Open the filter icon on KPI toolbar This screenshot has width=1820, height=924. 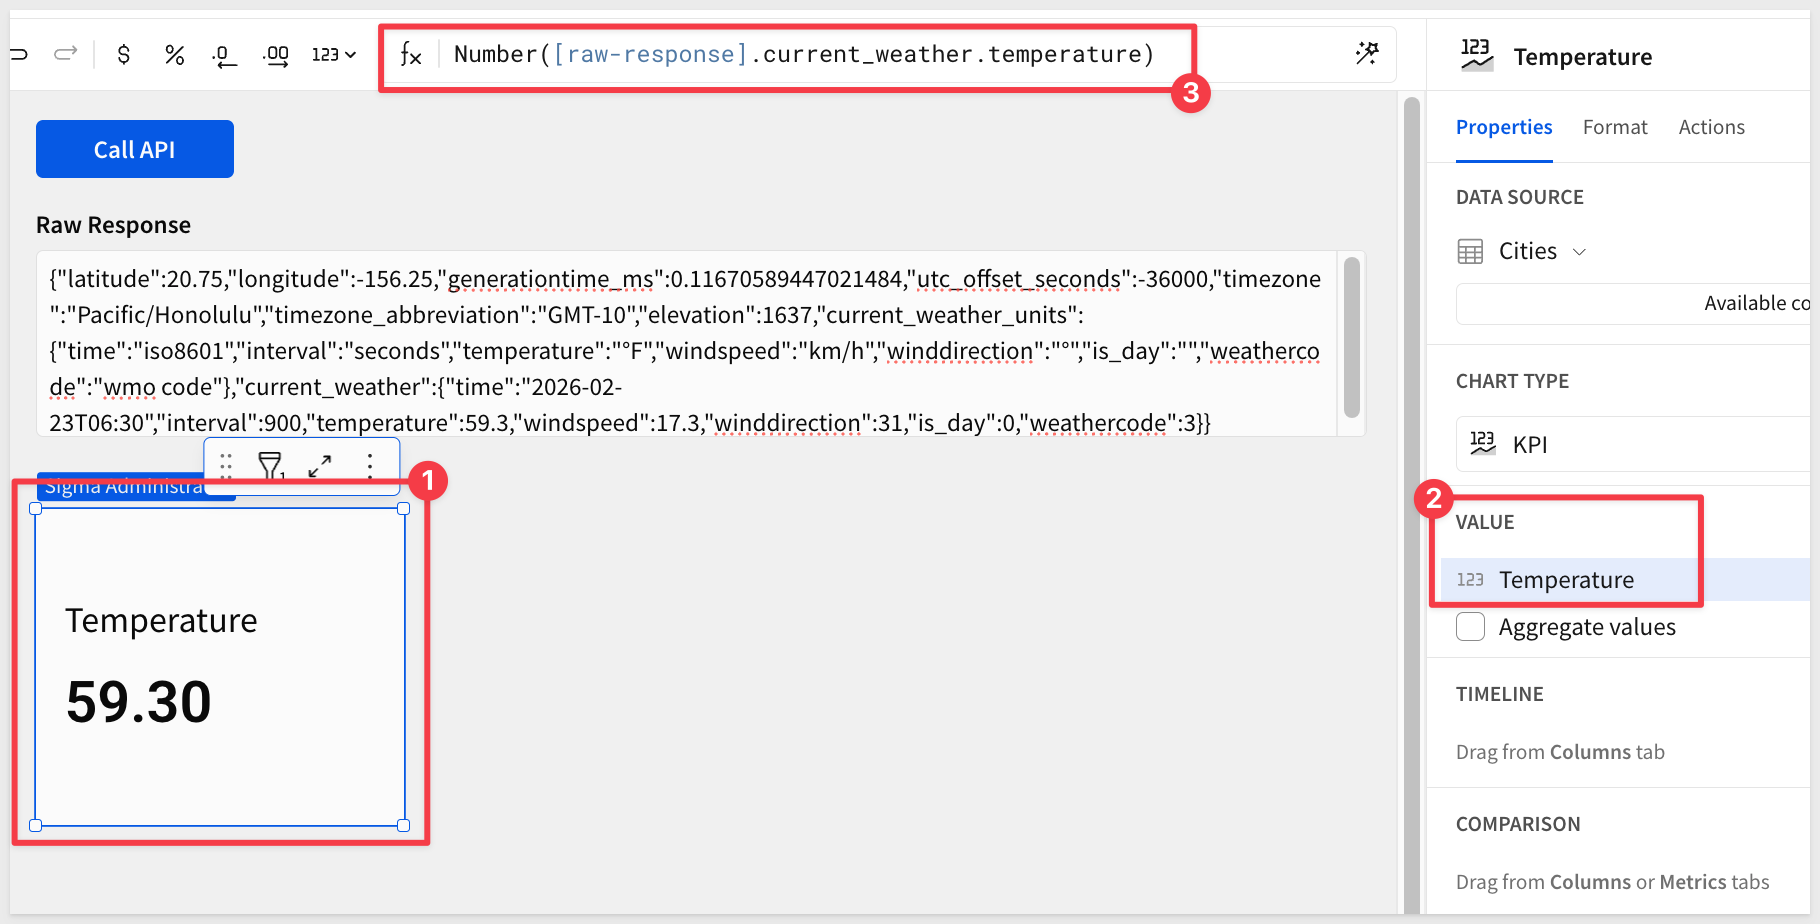point(270,465)
